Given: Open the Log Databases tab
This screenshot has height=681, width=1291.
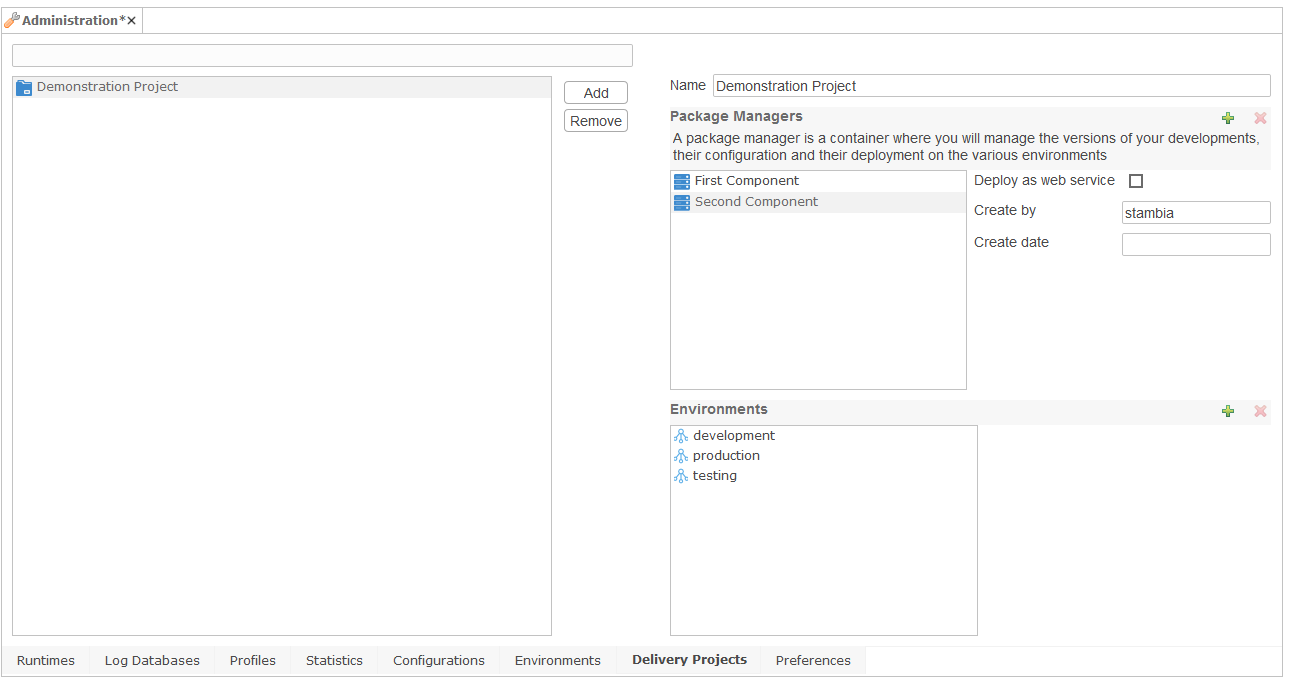Looking at the screenshot, I should [152, 660].
